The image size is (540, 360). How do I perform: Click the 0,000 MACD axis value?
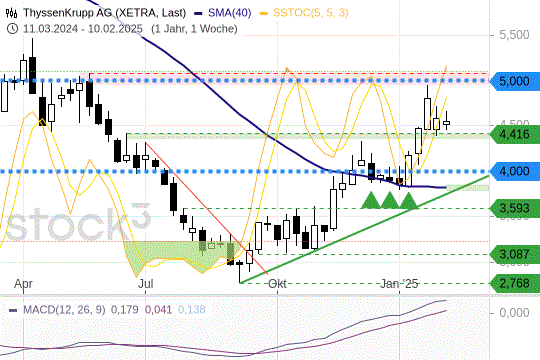tap(514, 313)
